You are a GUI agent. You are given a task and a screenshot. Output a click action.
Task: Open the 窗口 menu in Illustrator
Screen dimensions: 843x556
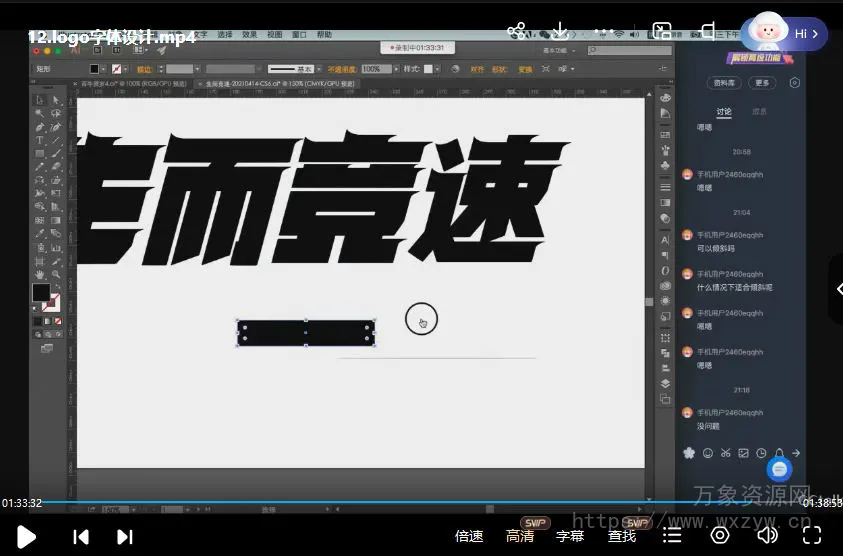click(x=299, y=34)
